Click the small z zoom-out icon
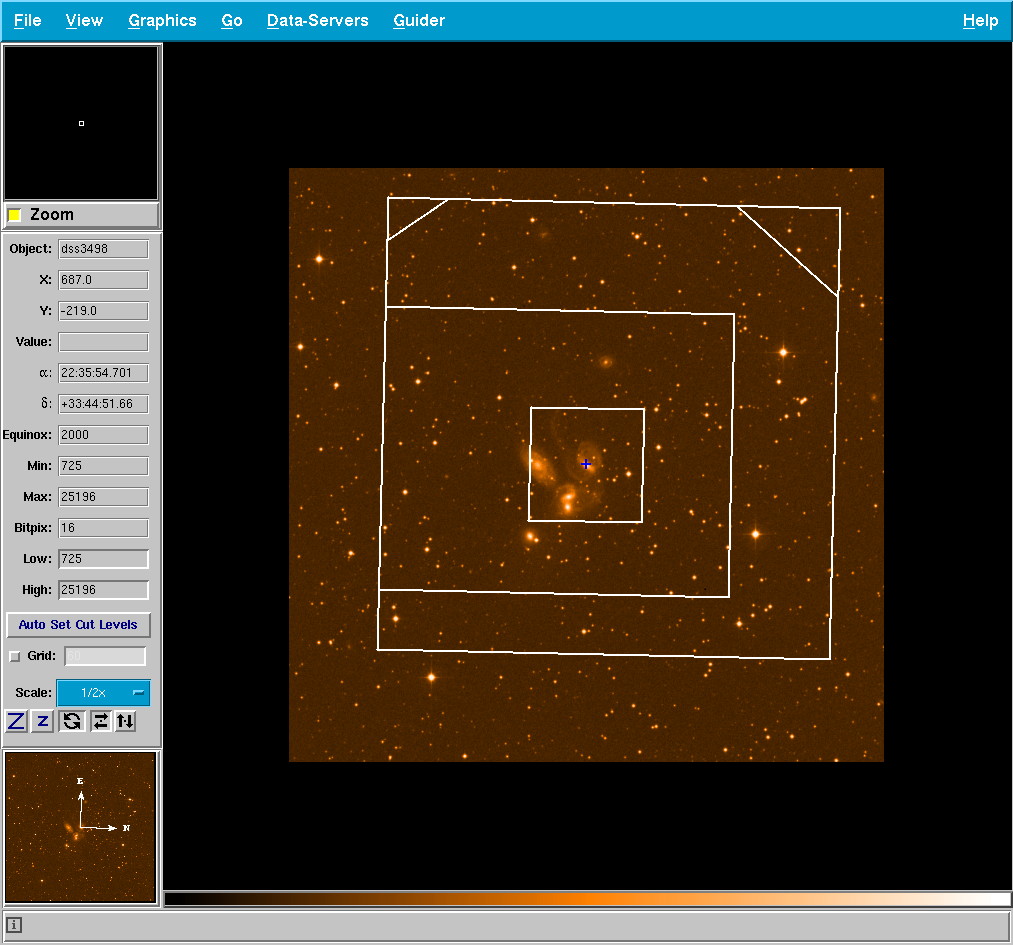 click(x=43, y=721)
